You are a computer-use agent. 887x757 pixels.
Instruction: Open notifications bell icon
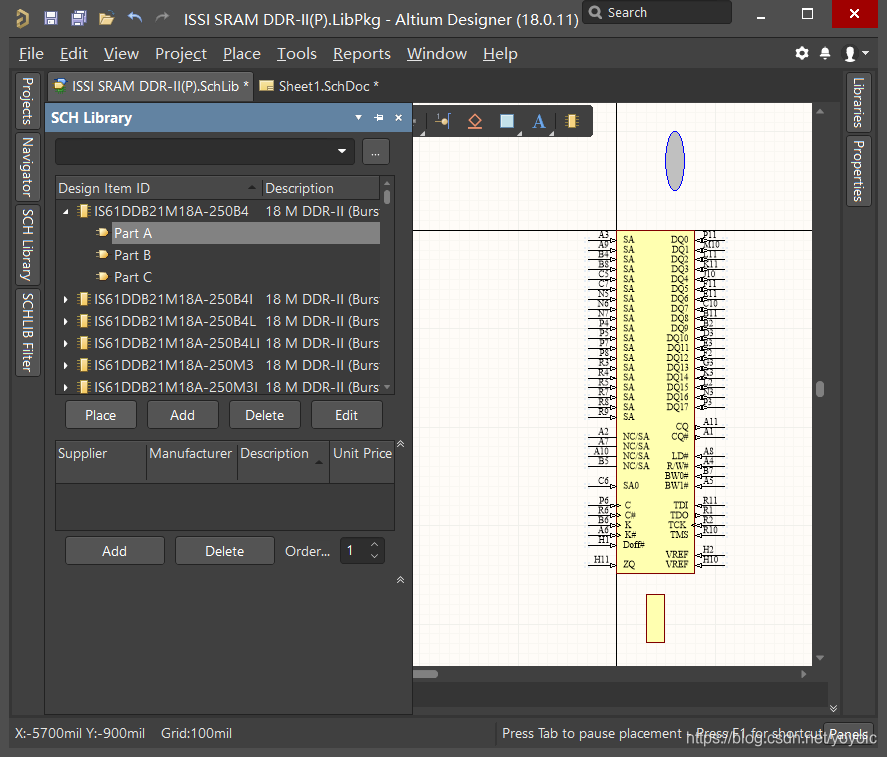point(825,53)
